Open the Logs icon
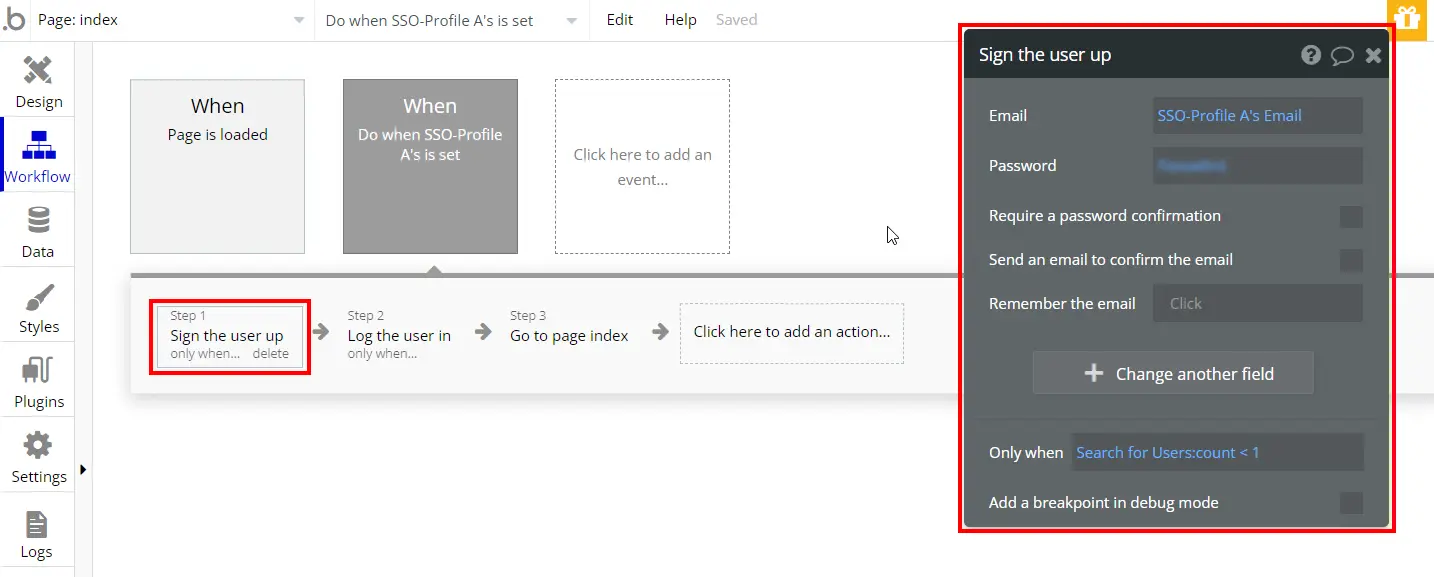 (37, 524)
